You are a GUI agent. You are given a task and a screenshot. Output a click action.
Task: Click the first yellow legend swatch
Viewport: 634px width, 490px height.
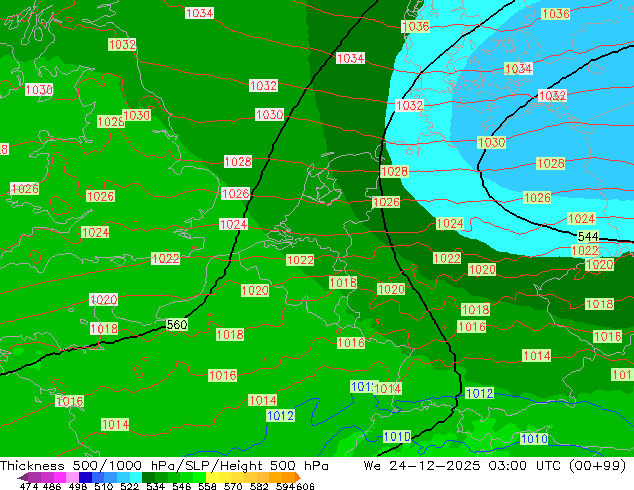tap(212, 477)
